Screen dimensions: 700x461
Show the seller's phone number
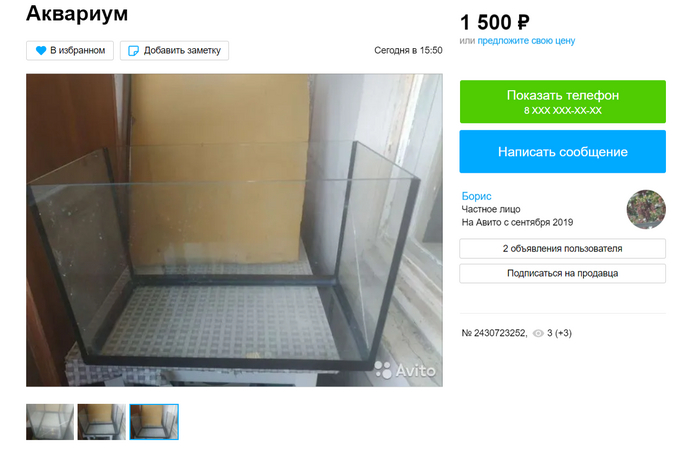pos(562,102)
